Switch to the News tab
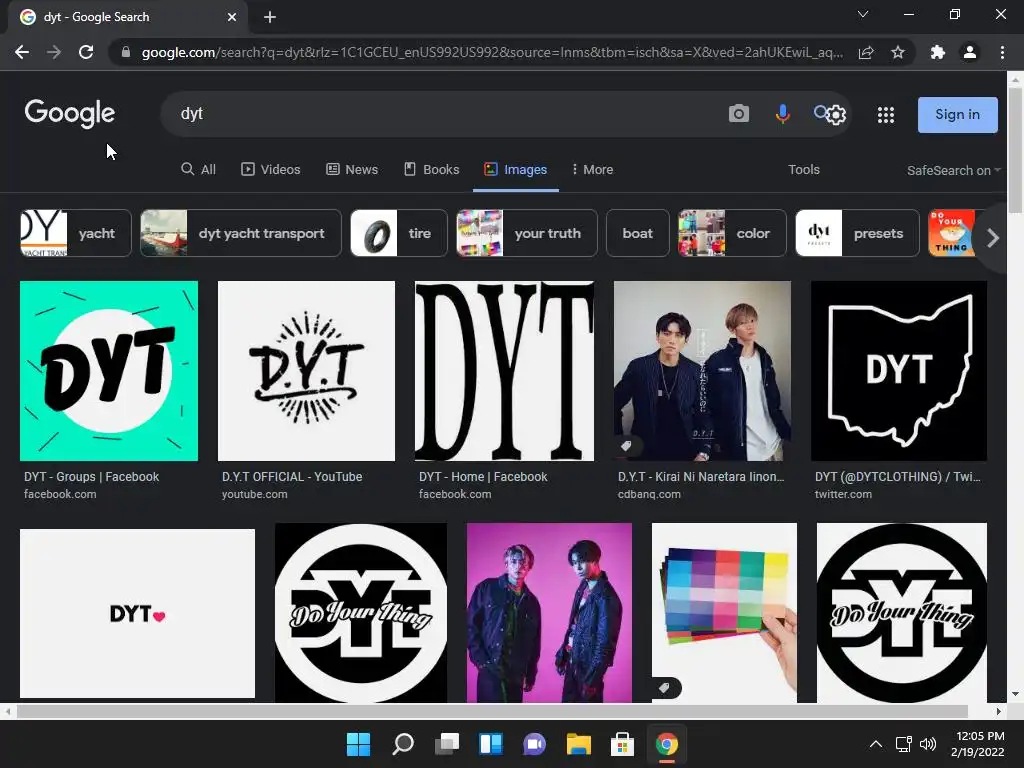 [352, 169]
